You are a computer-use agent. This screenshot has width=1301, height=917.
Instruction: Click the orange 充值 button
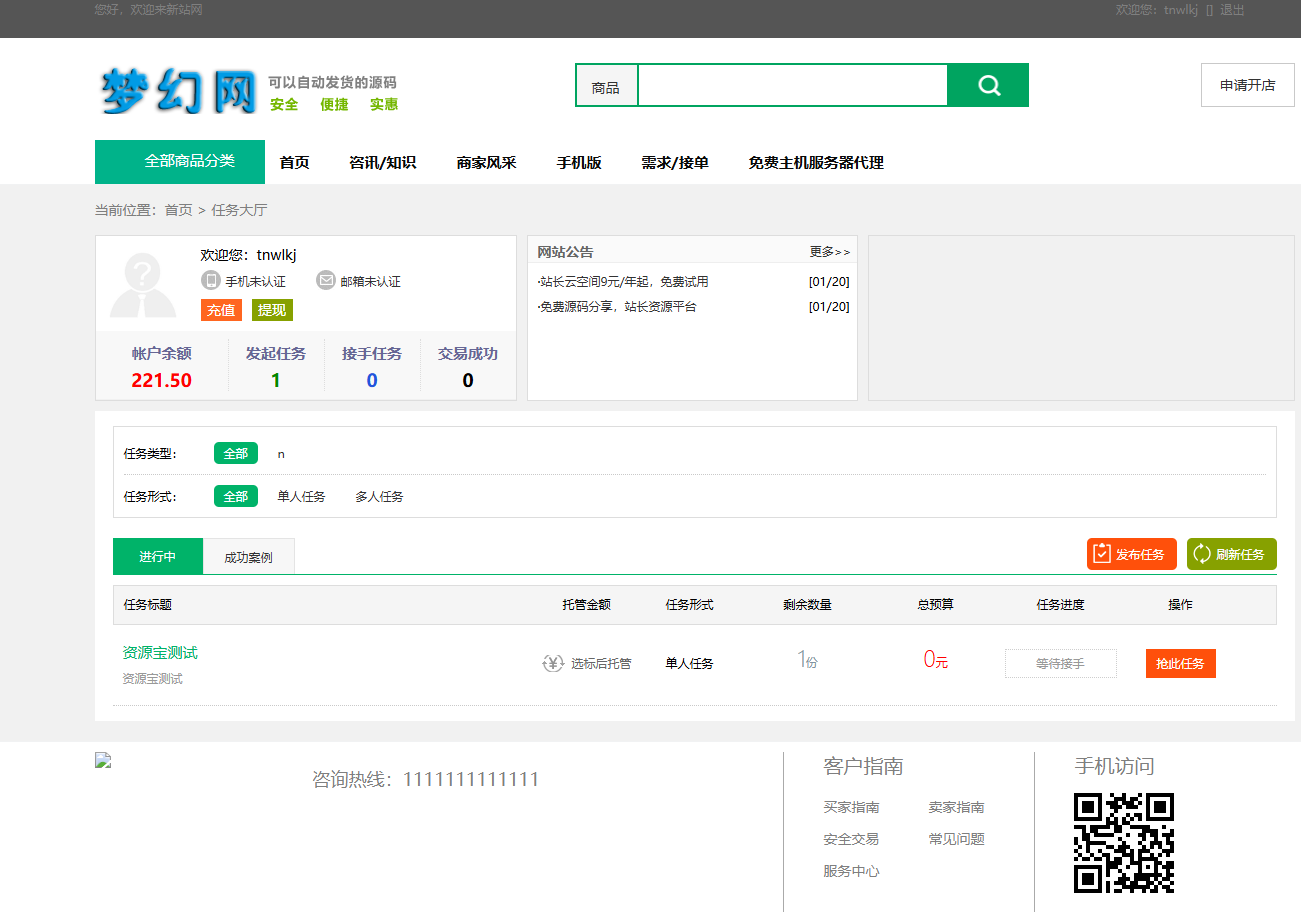pyautogui.click(x=221, y=310)
